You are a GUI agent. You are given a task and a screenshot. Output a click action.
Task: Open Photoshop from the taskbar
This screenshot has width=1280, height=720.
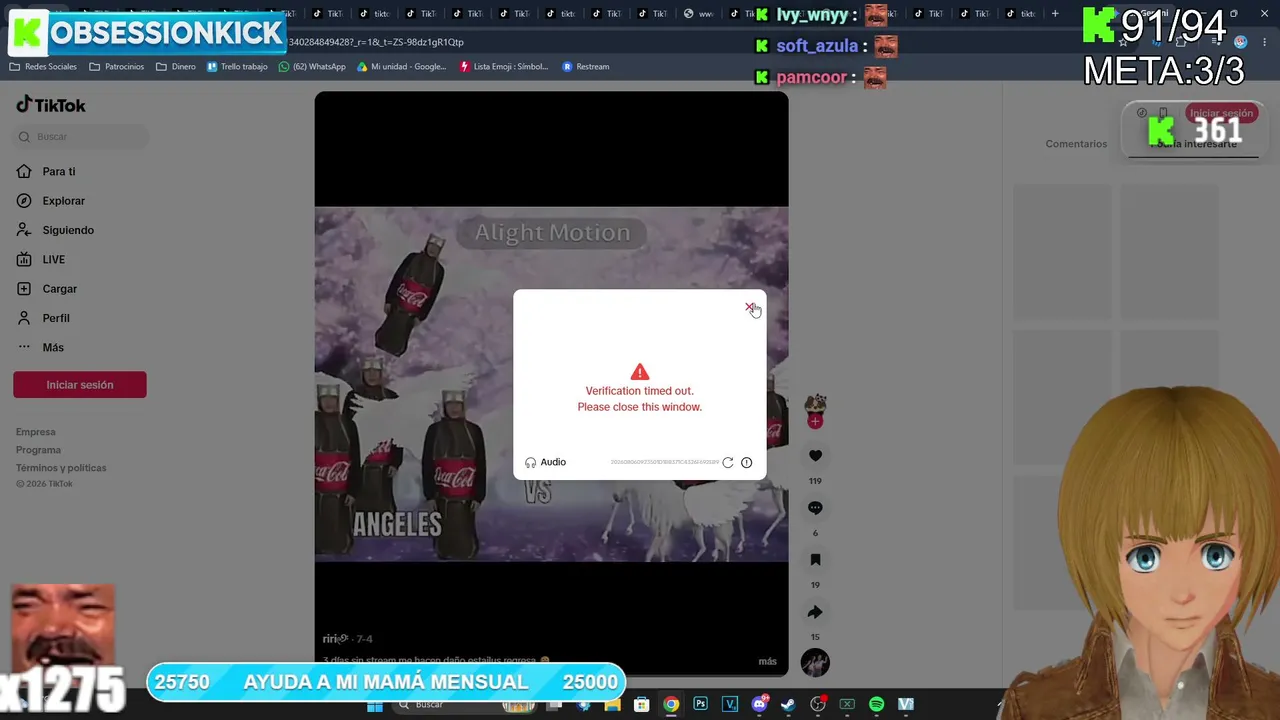pos(701,705)
